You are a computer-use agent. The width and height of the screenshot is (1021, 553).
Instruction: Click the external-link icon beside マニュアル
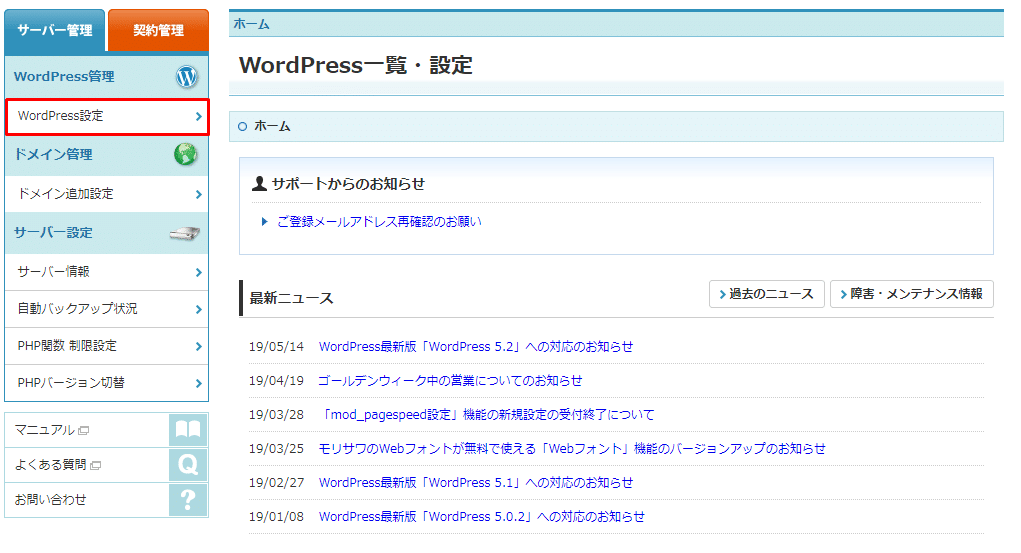(83, 431)
